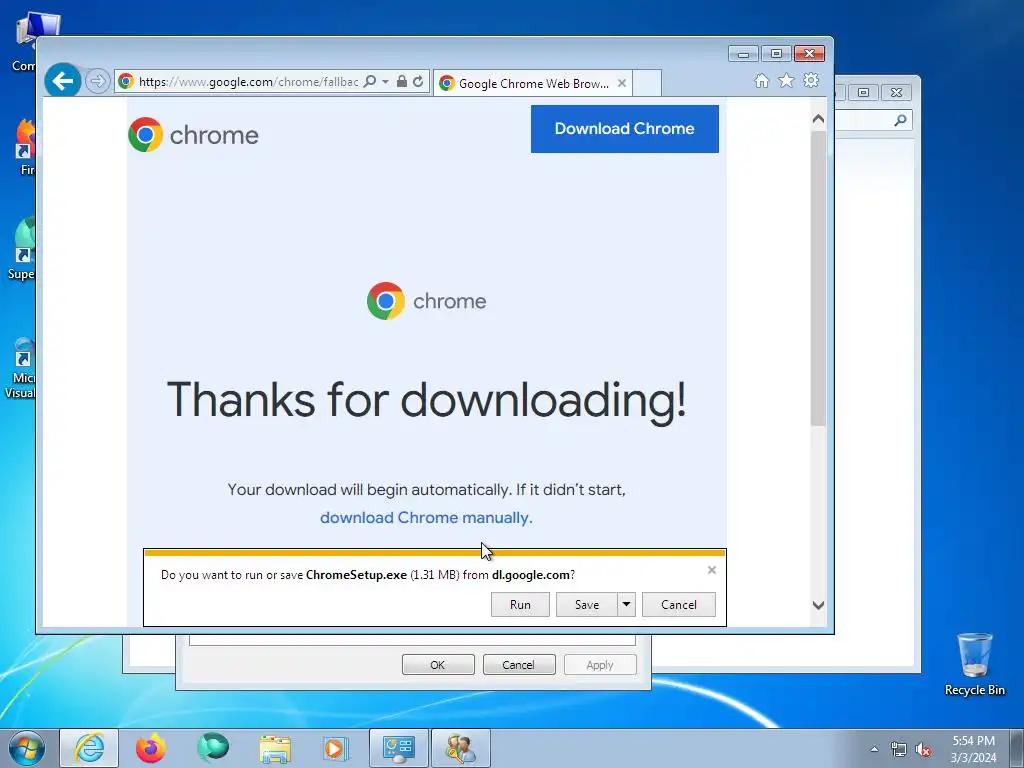Launch the green globe browser on the taskbar

[213, 748]
